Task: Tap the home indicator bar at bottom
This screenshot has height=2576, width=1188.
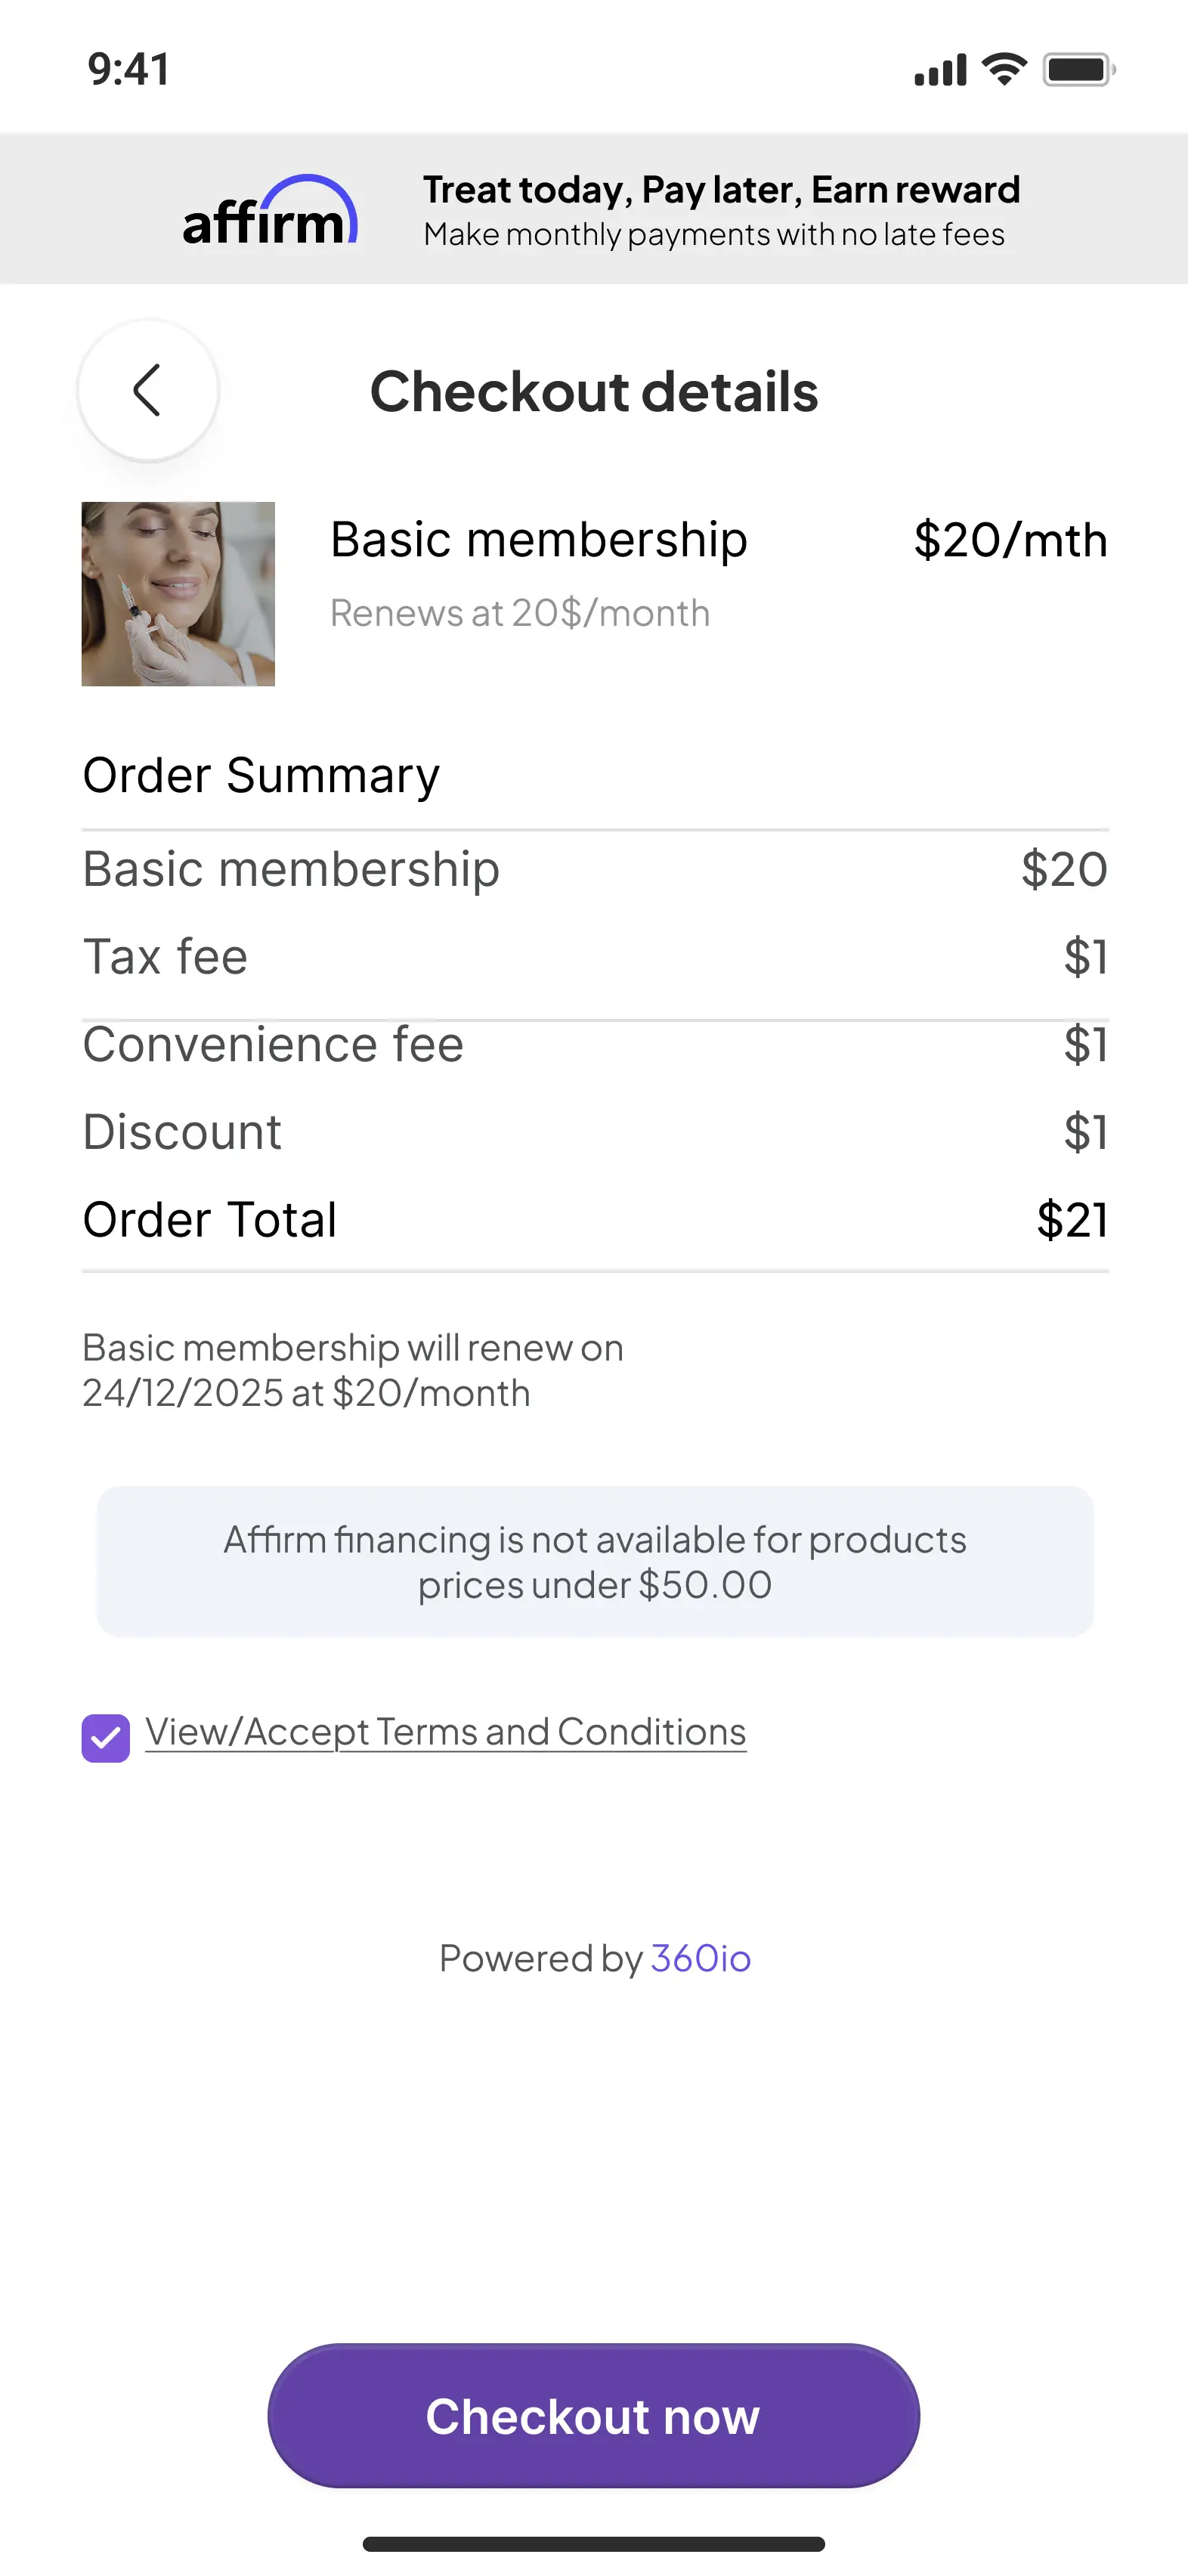Action: pyautogui.click(x=594, y=2544)
